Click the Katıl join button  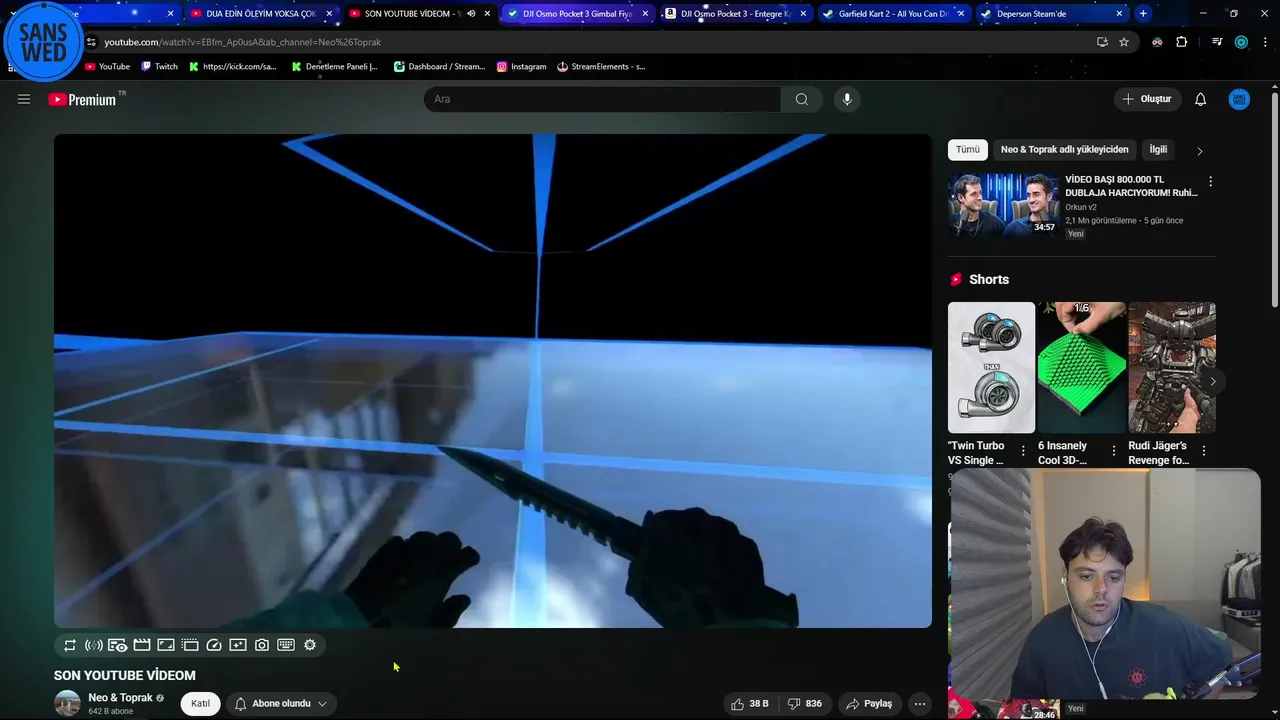200,704
